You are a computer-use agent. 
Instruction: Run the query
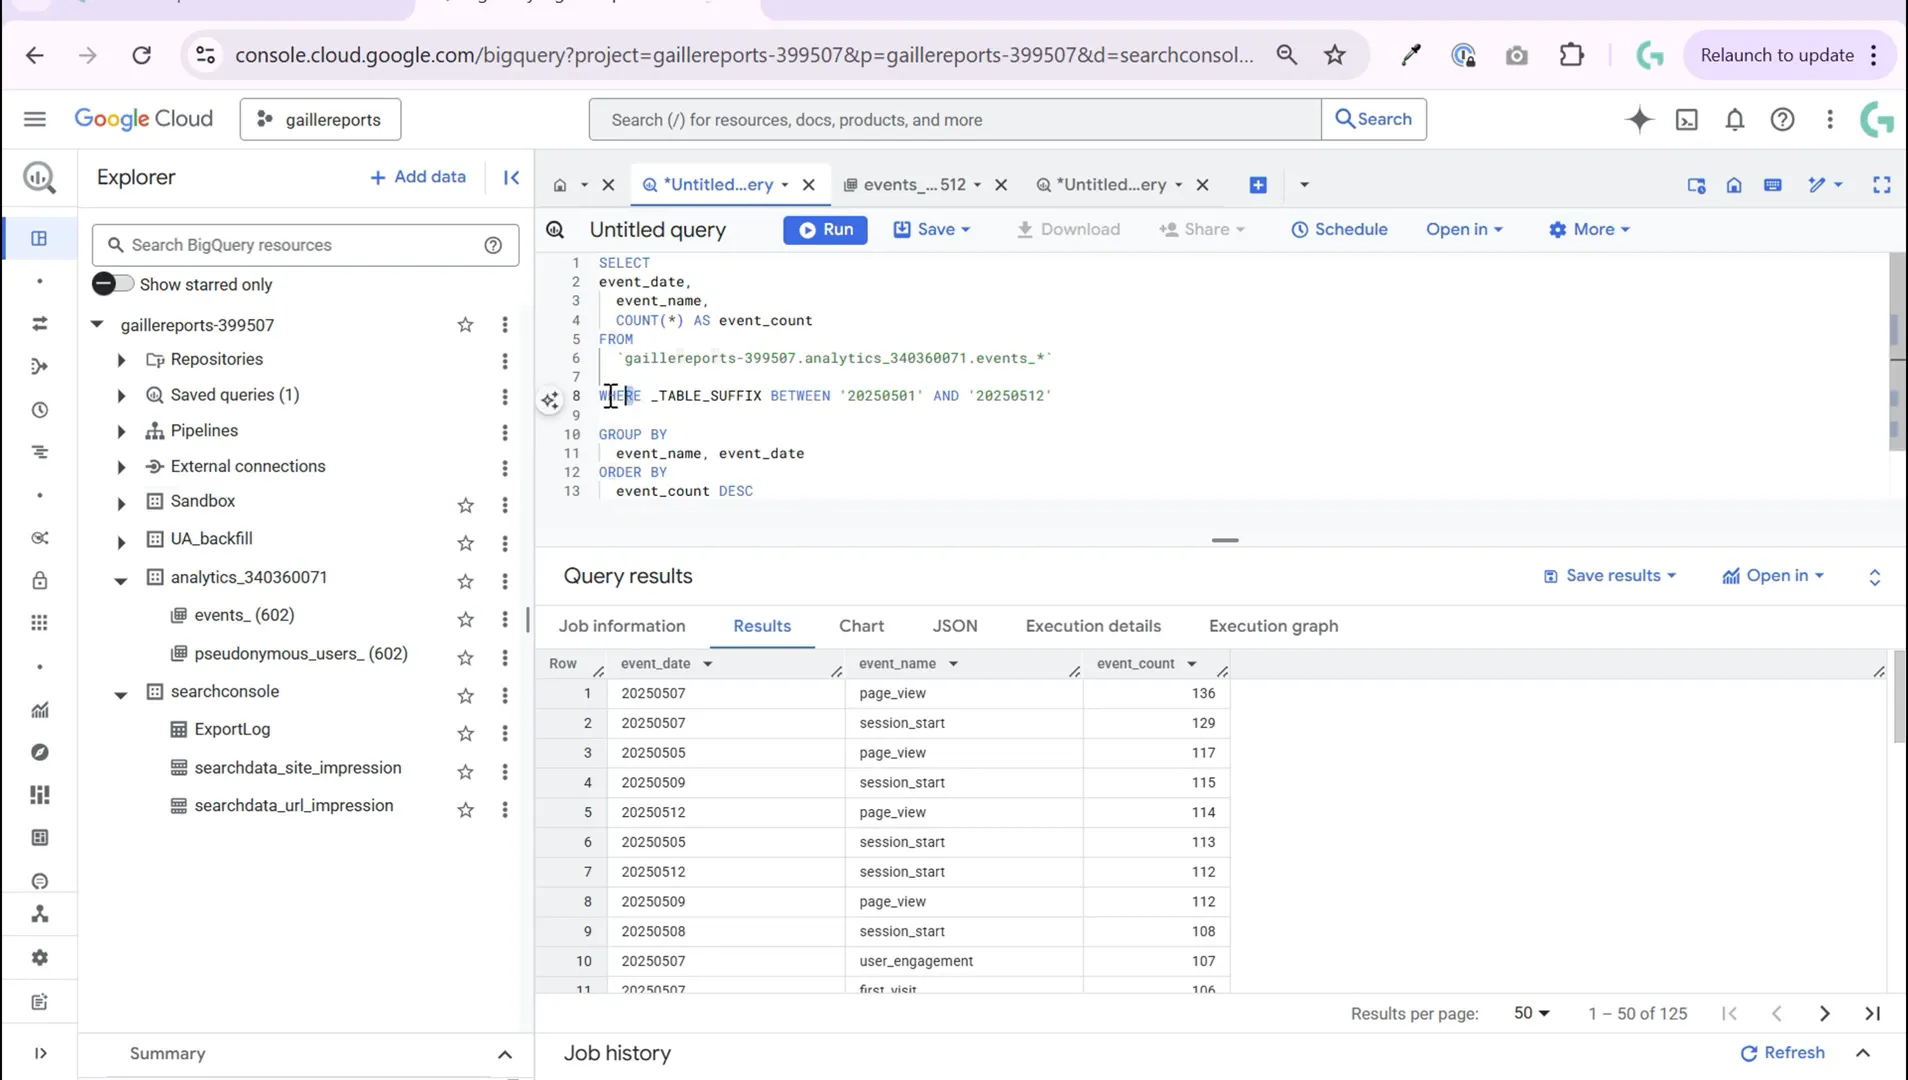pos(825,229)
